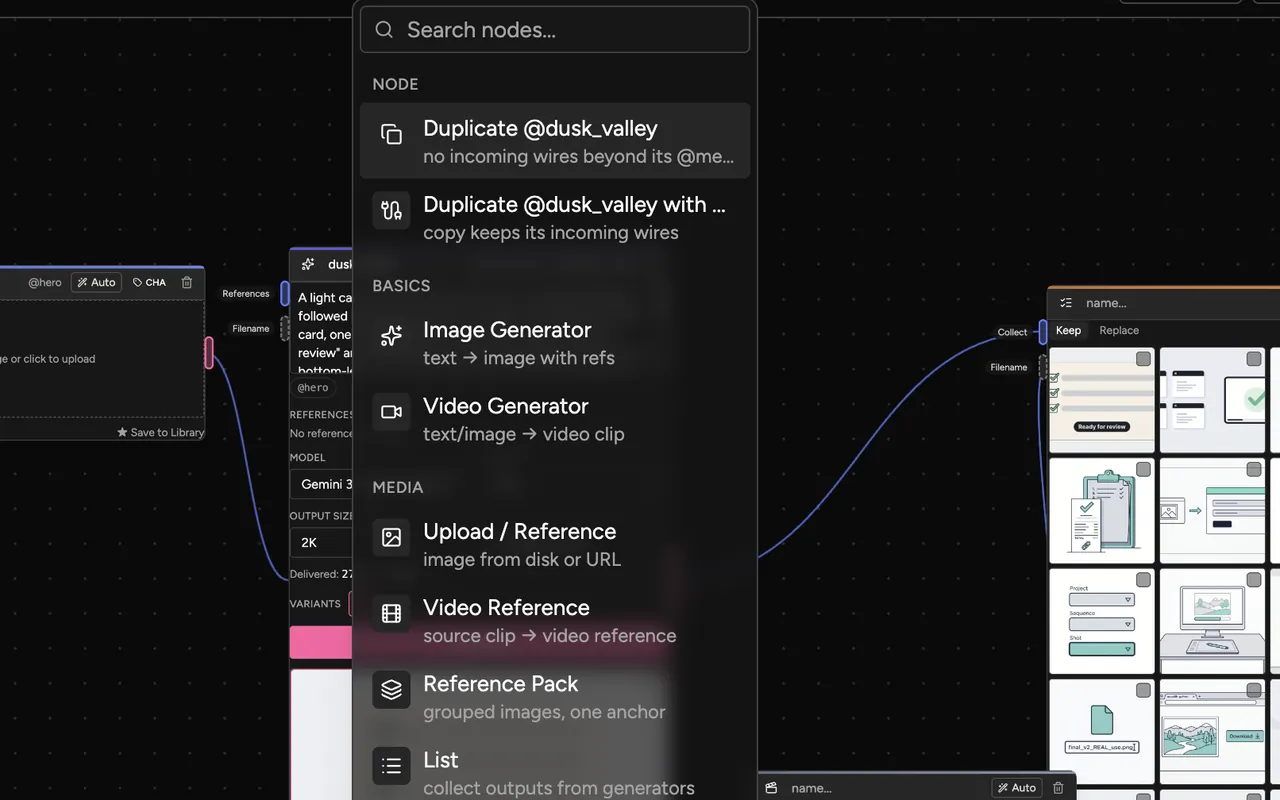The height and width of the screenshot is (800, 1280).
Task: Tick checkbox on image-to-form arrow thumbnail
Action: [1253, 469]
